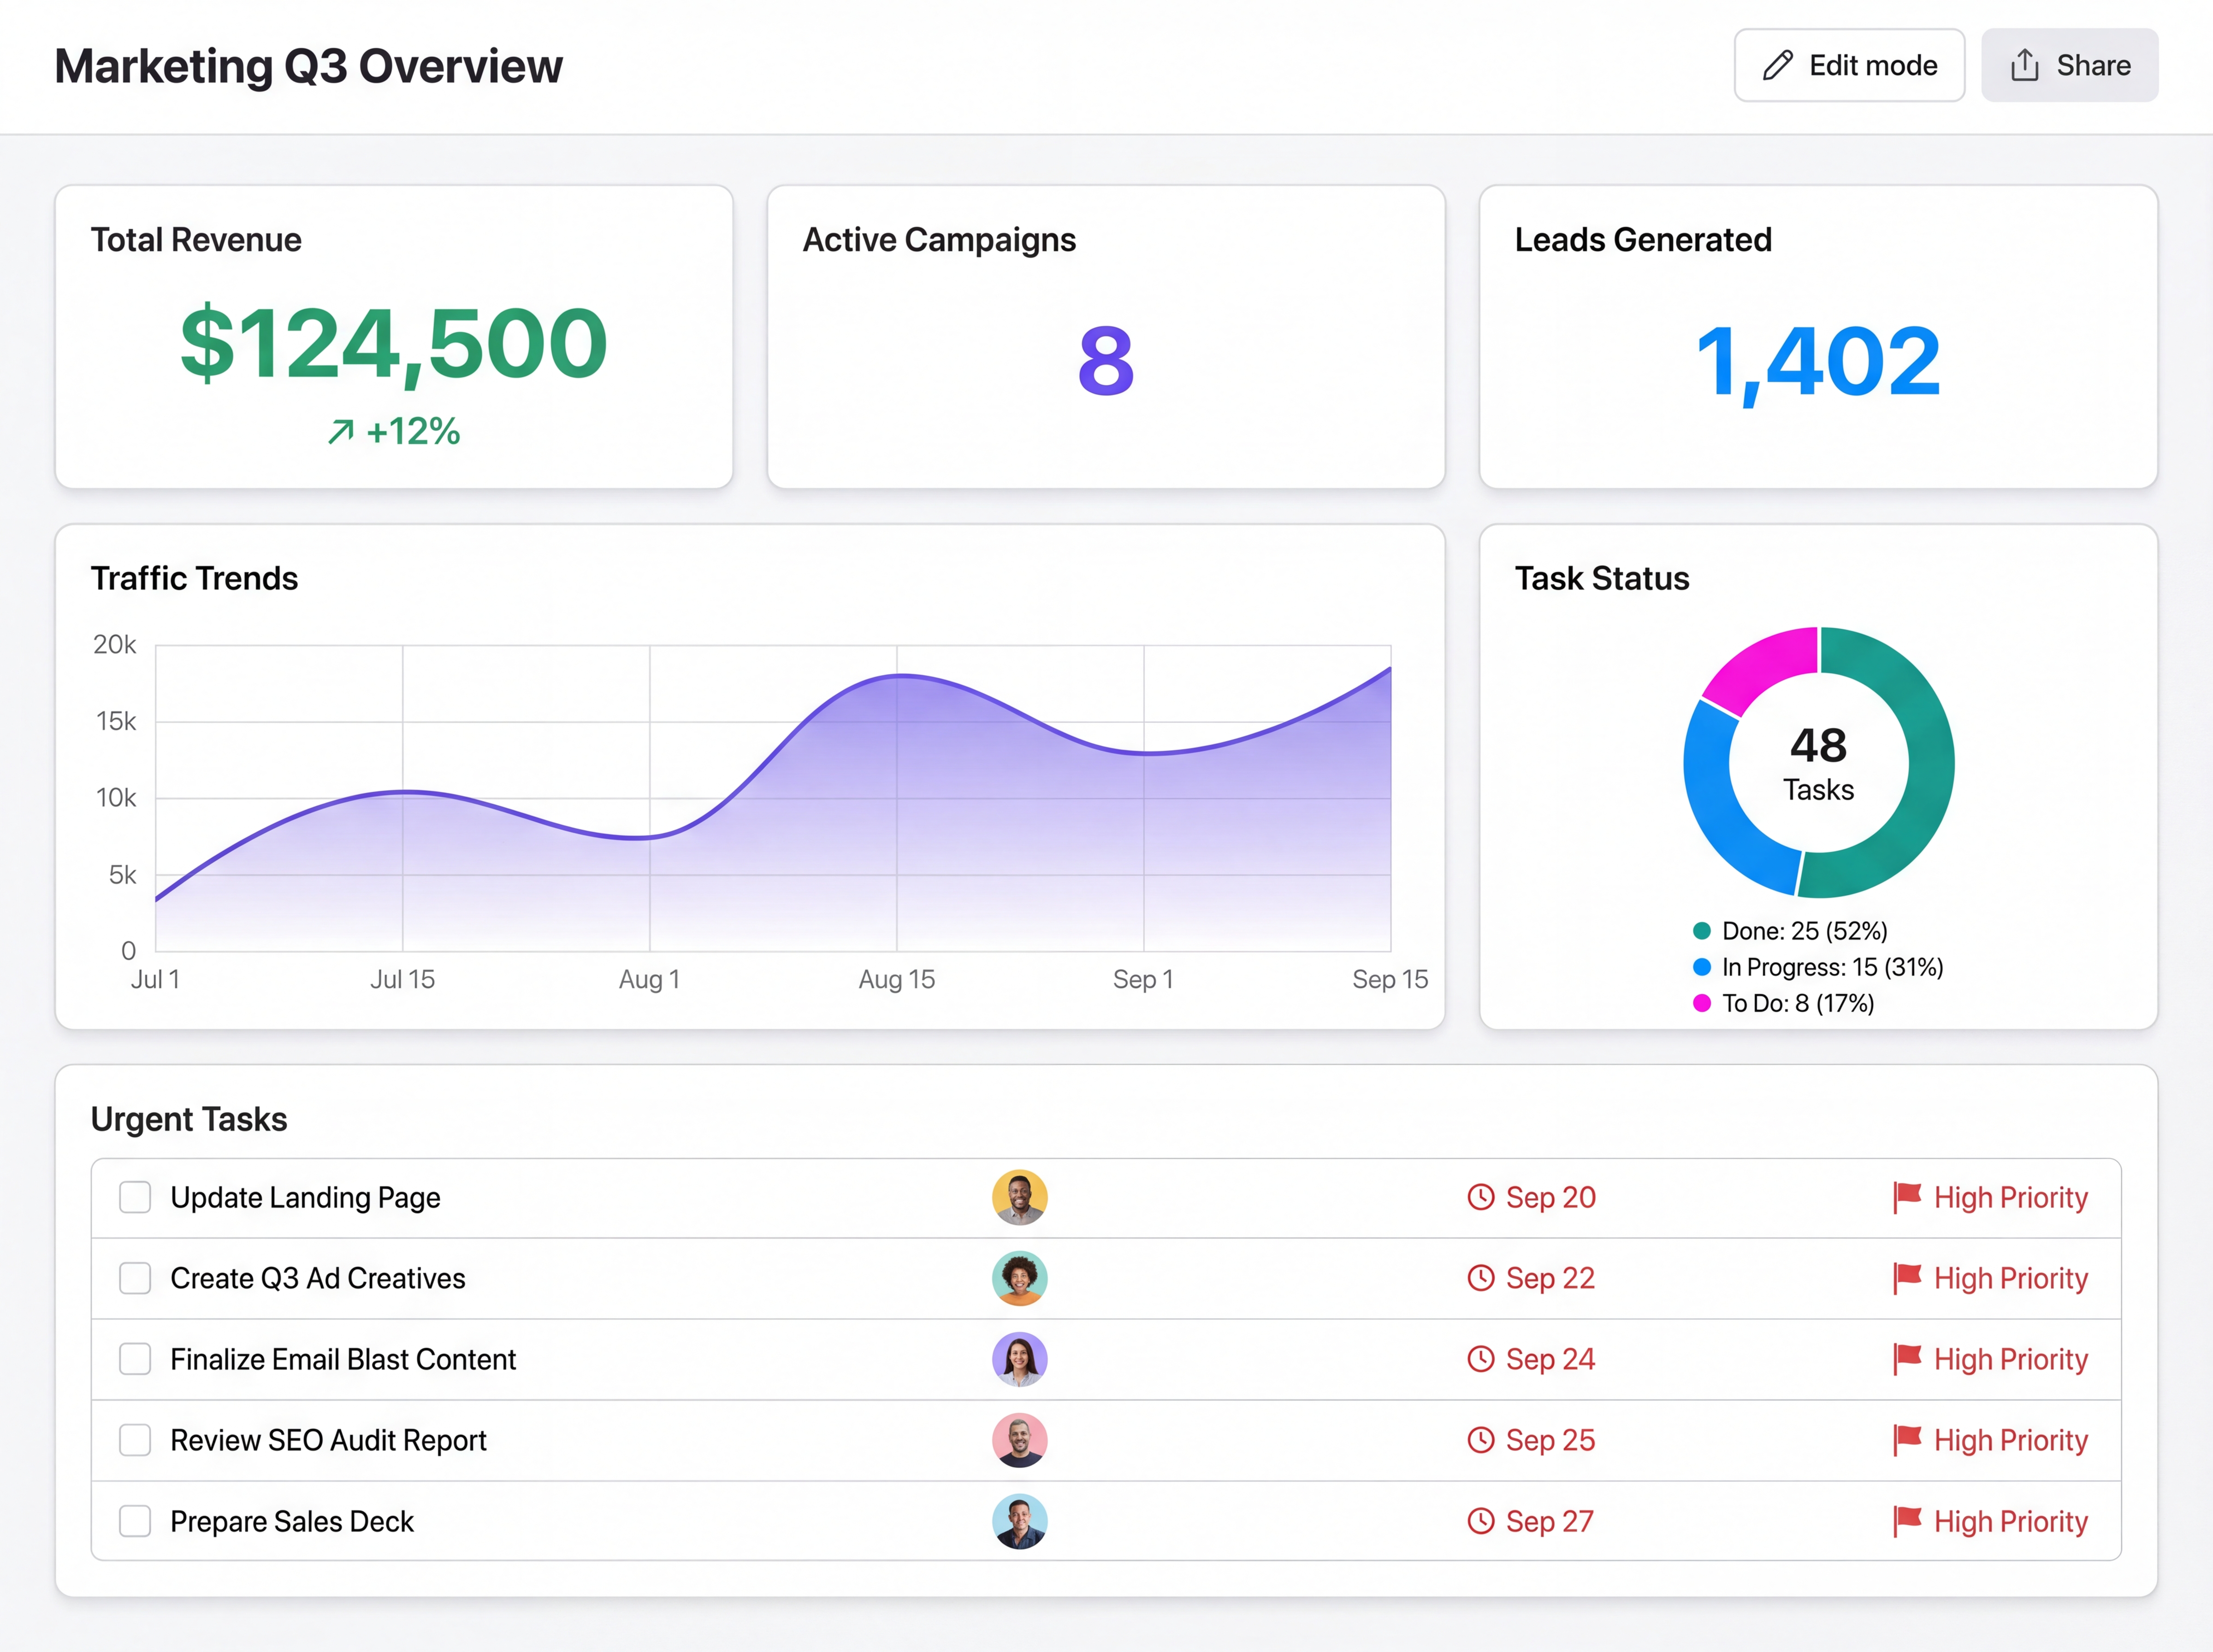Viewport: 2213px width, 1652px height.
Task: Click the share upload arrow icon
Action: point(2024,65)
